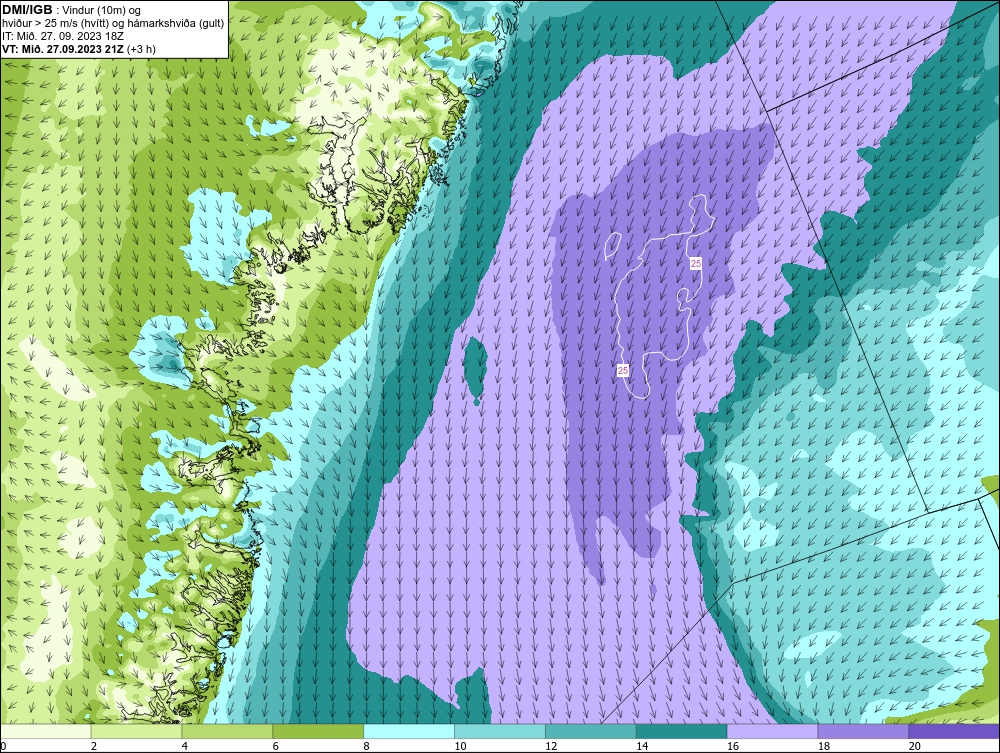This screenshot has width=1000, height=753.
Task: Click the northern "25" gust contour label
Action: (696, 263)
